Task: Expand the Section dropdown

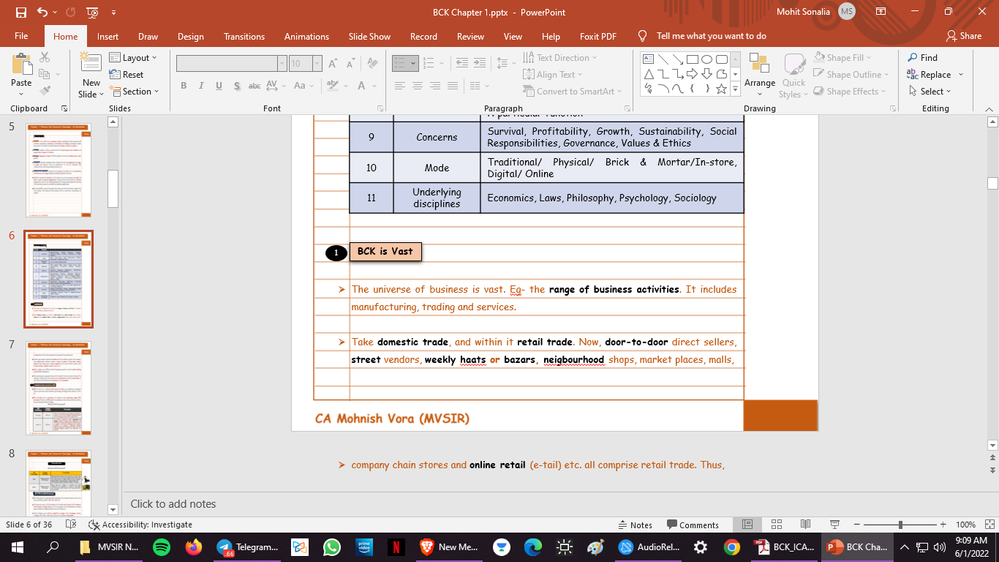Action: coord(134,91)
